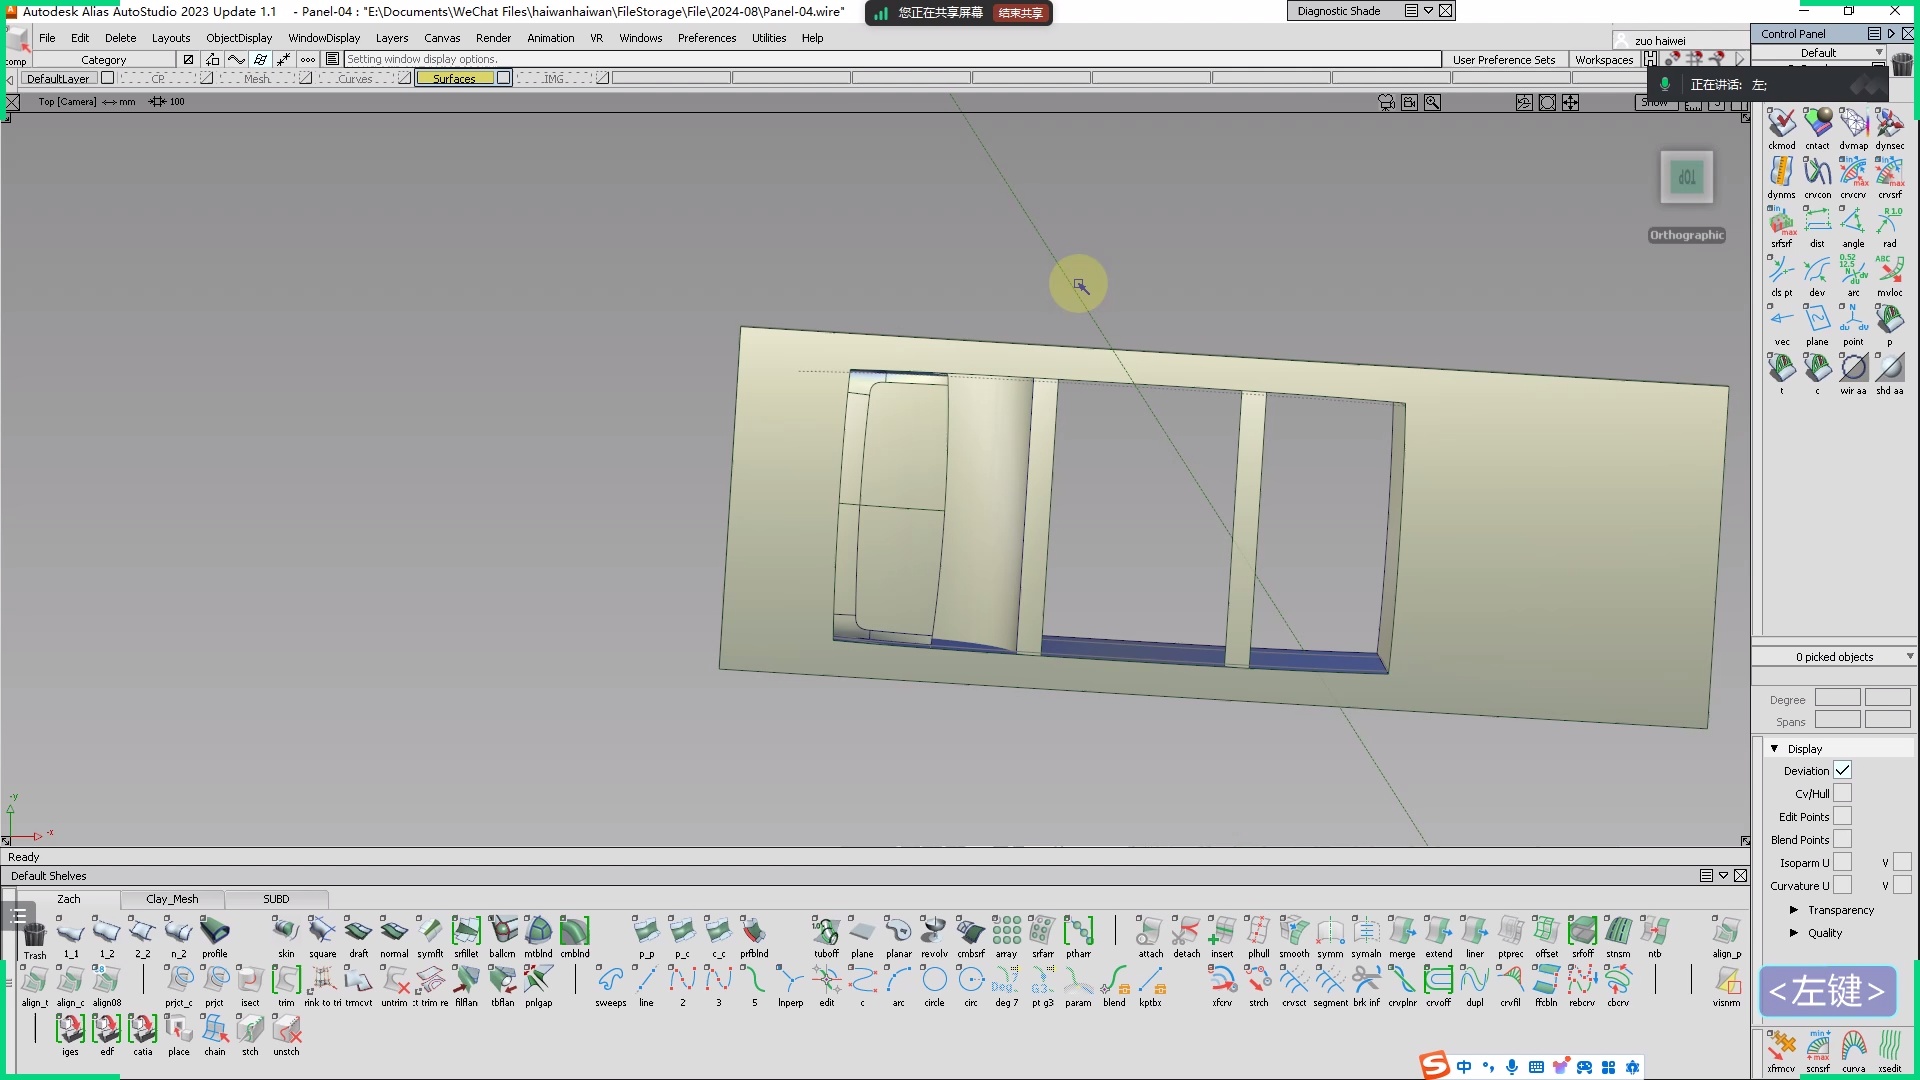1920x1080 pixels.
Task: Click the Surfaces pick mask swatch
Action: coord(454,78)
